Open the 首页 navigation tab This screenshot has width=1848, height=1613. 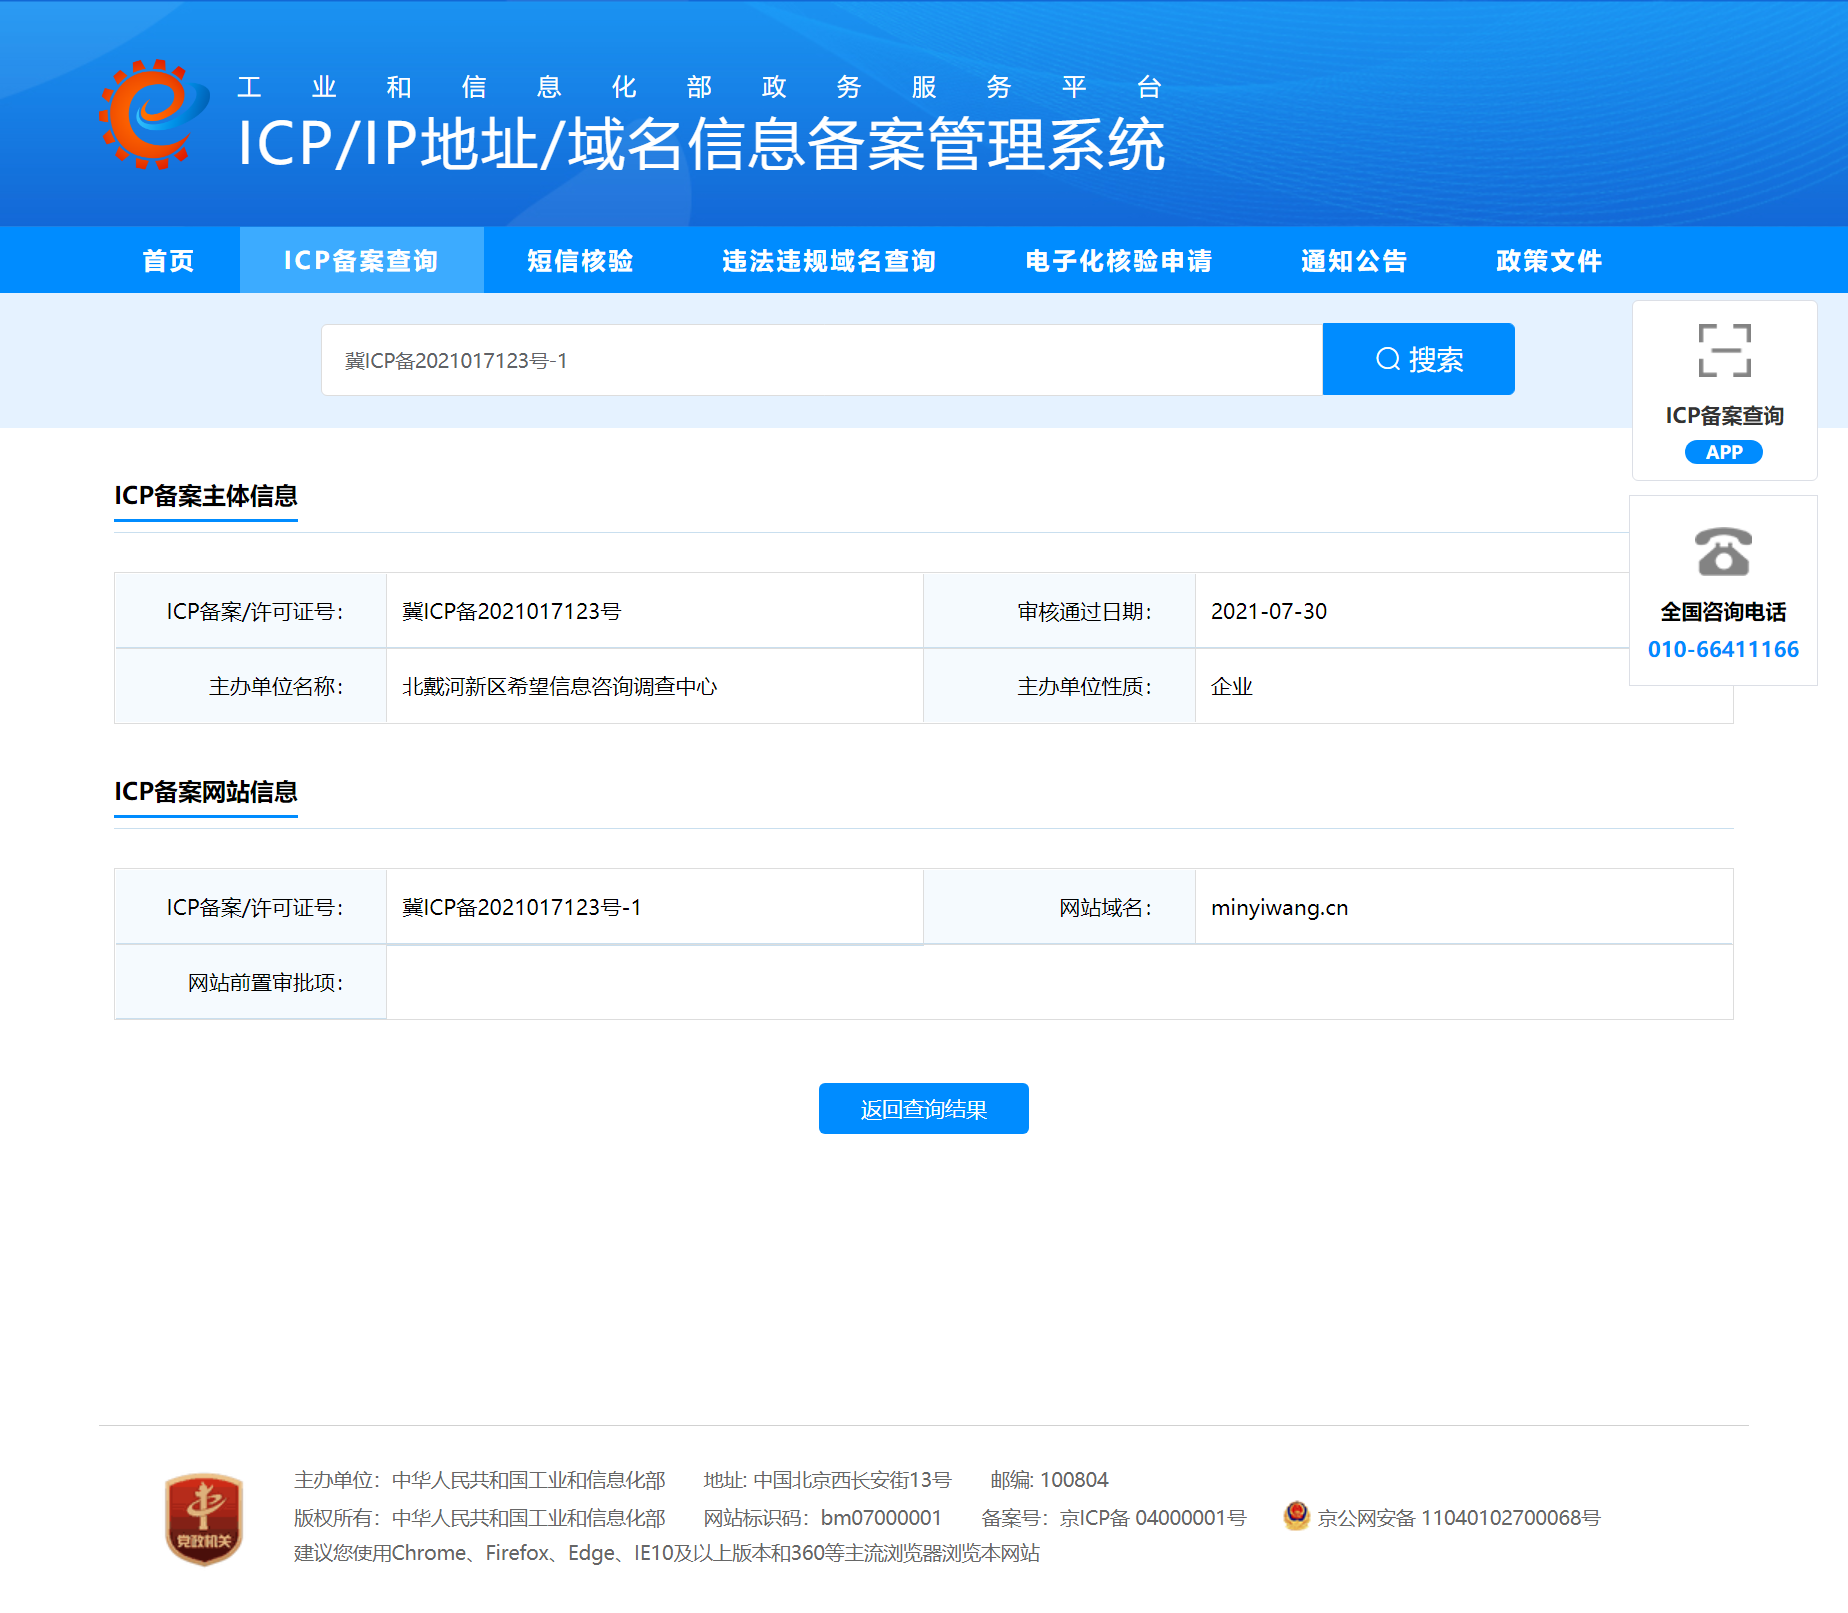tap(168, 260)
